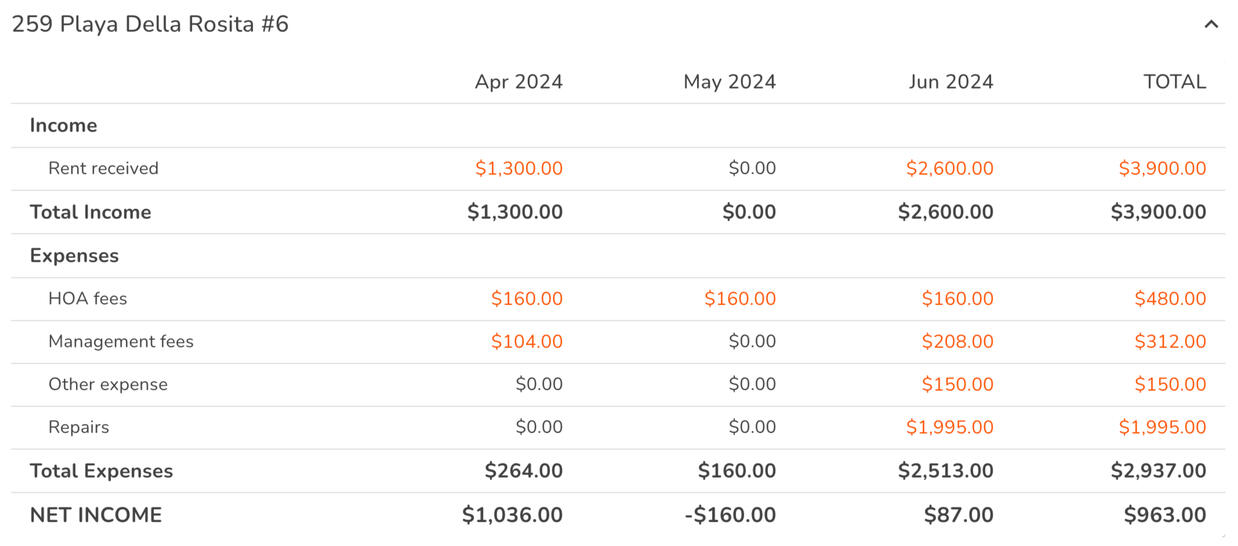Open June 2024 other expense $150.00
The height and width of the screenshot is (546, 1238).
(x=957, y=385)
